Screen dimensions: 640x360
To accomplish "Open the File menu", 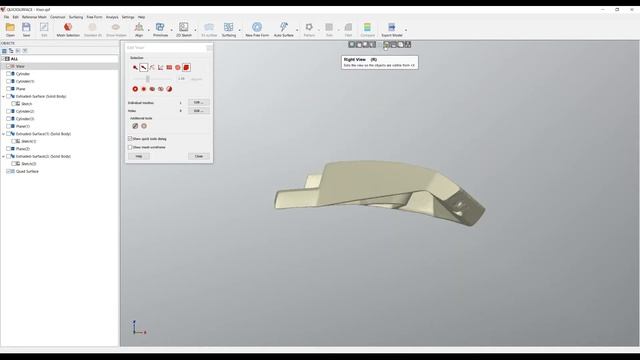I will click(7, 17).
